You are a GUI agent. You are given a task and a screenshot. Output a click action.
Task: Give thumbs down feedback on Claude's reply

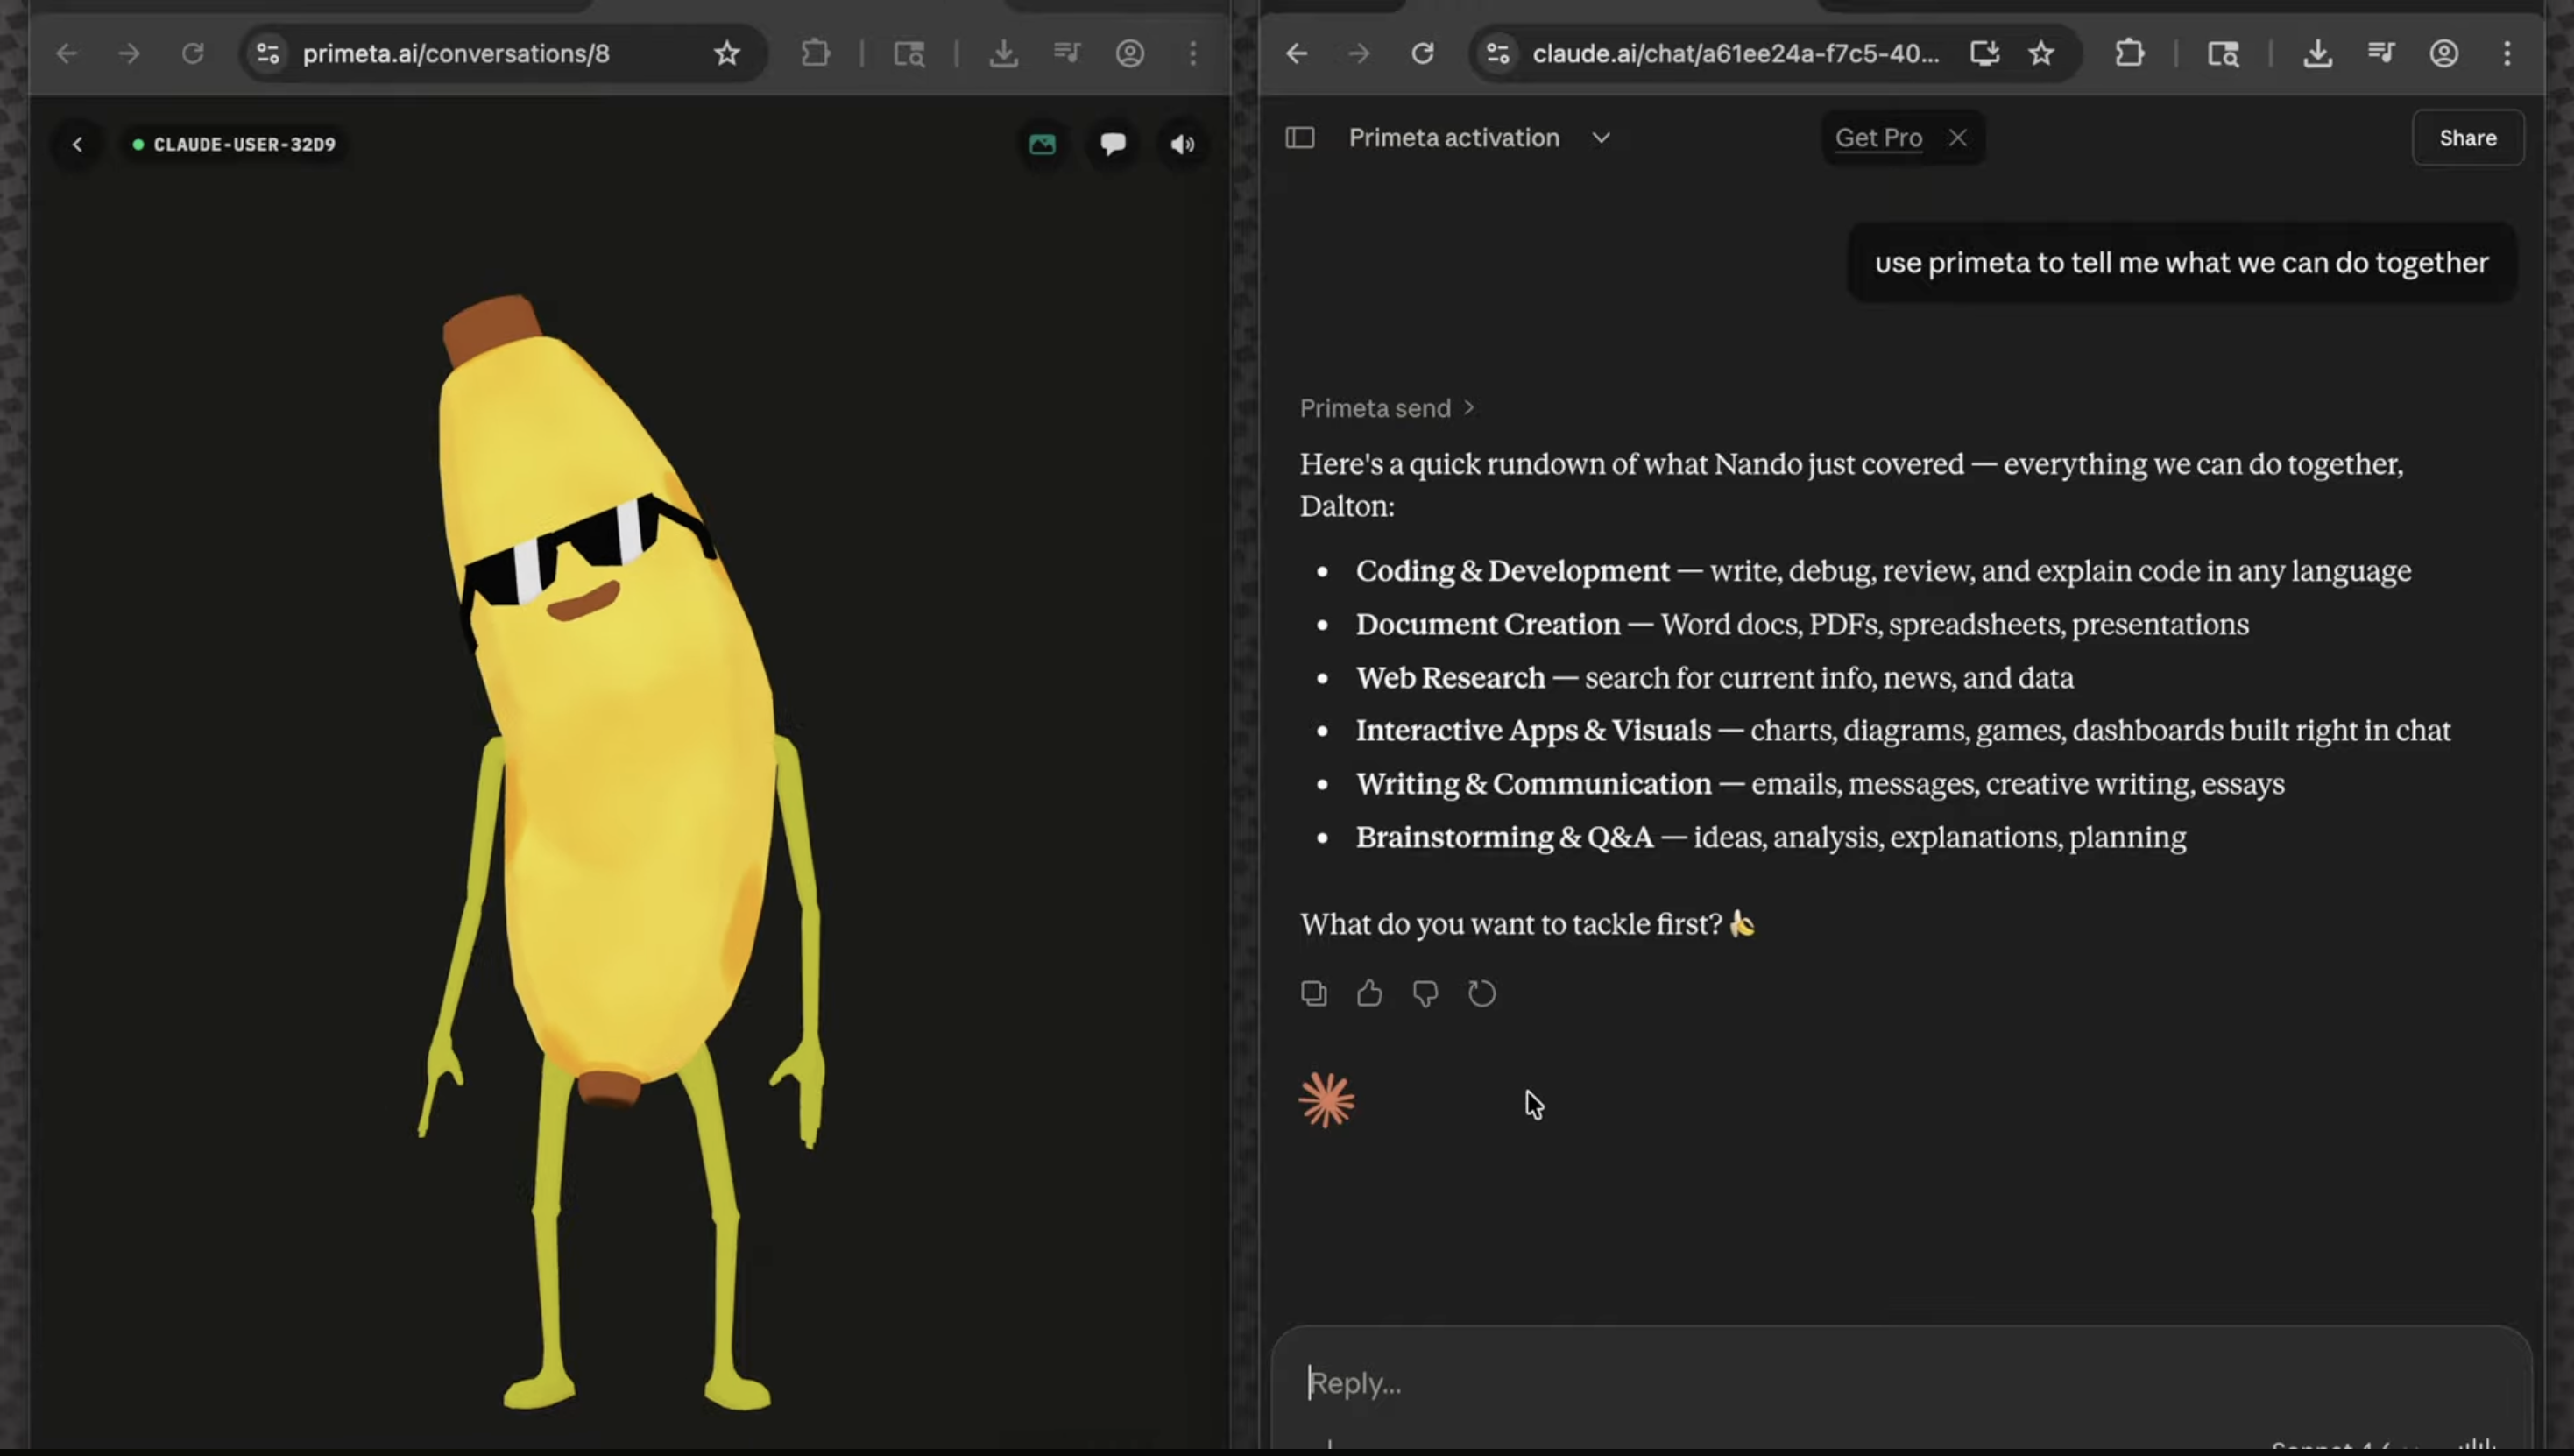tap(1425, 993)
